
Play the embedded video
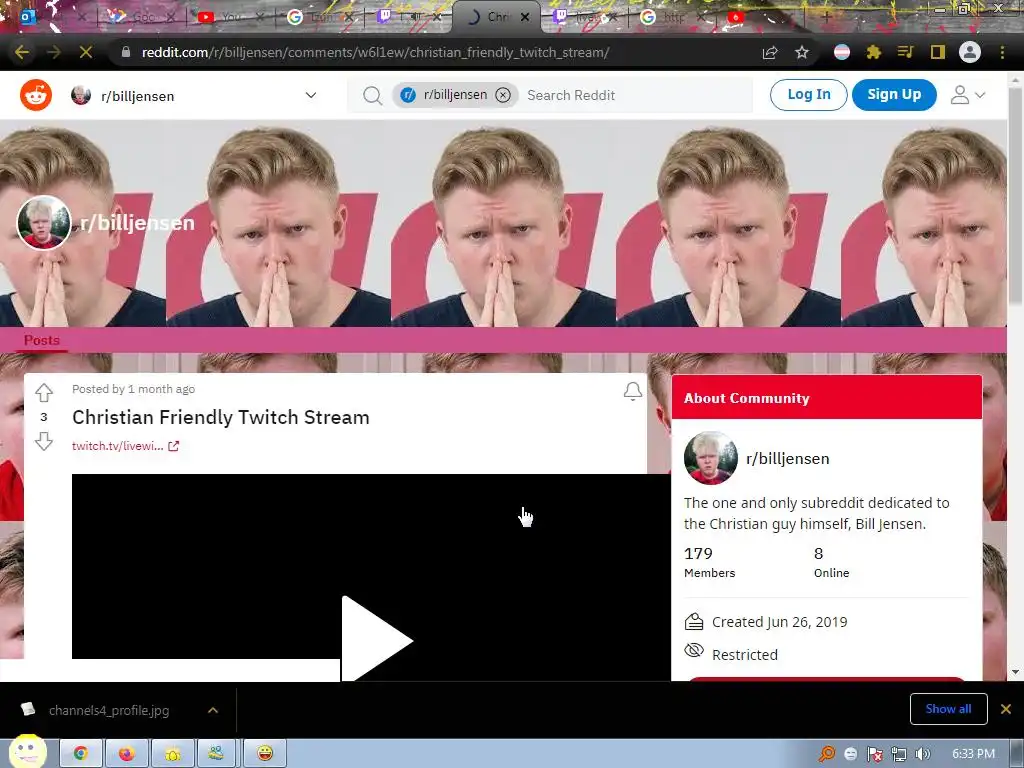pyautogui.click(x=376, y=639)
